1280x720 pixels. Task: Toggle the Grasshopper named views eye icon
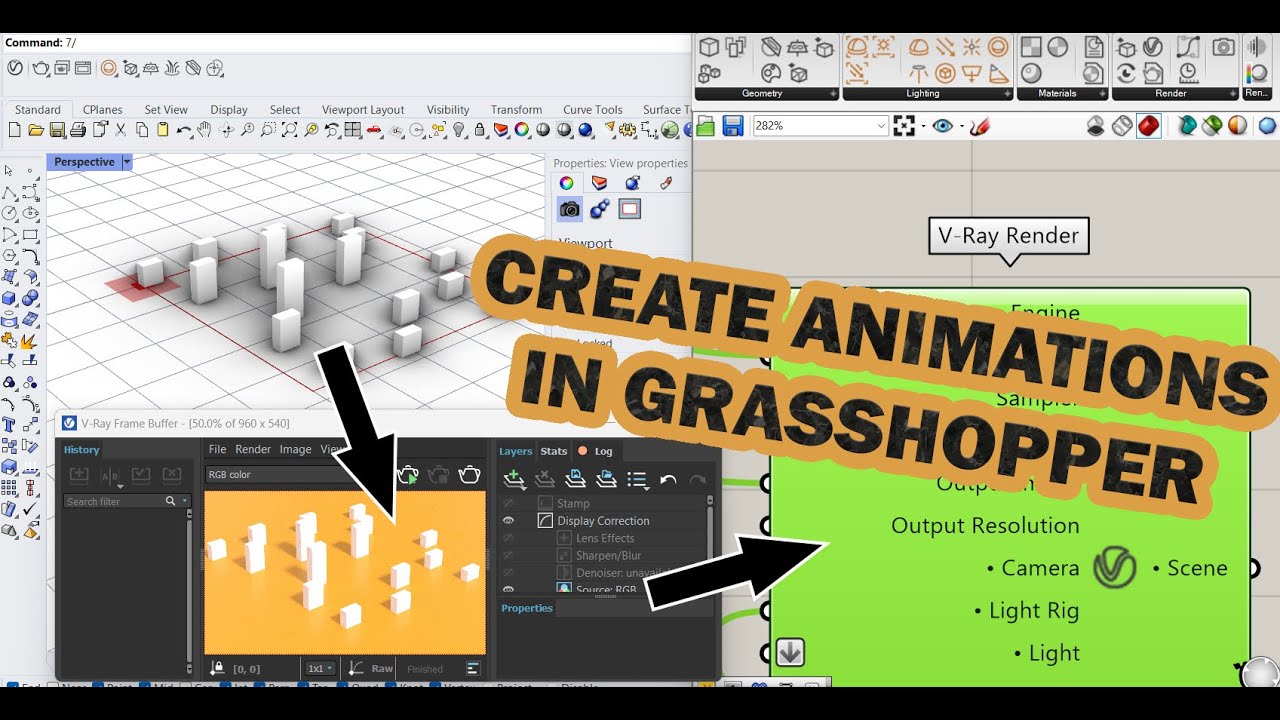click(x=942, y=126)
